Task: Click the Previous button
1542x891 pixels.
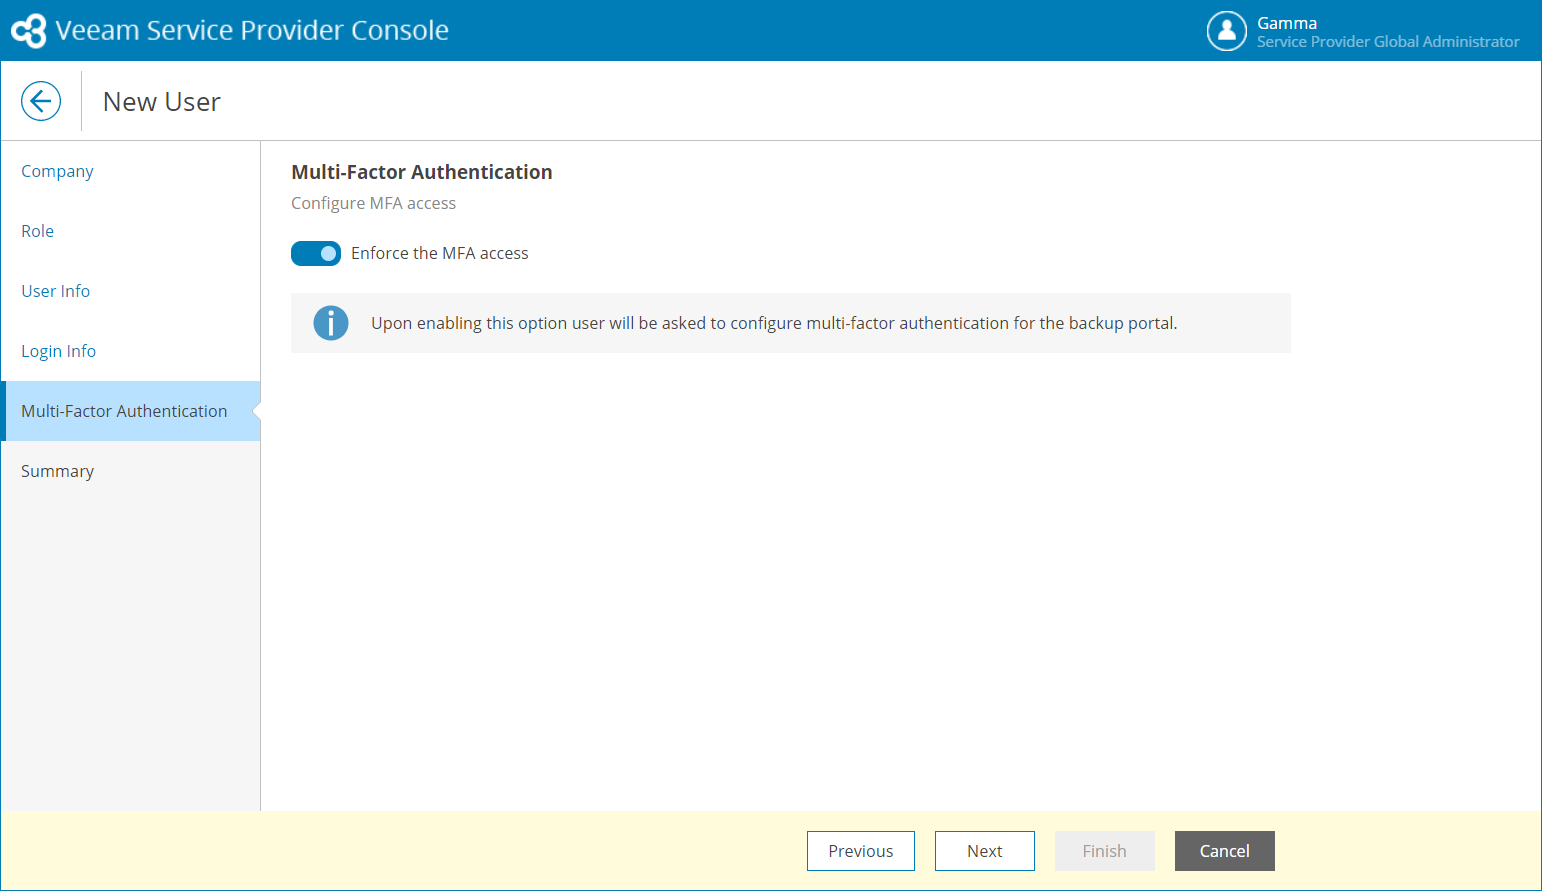Action: pos(860,851)
